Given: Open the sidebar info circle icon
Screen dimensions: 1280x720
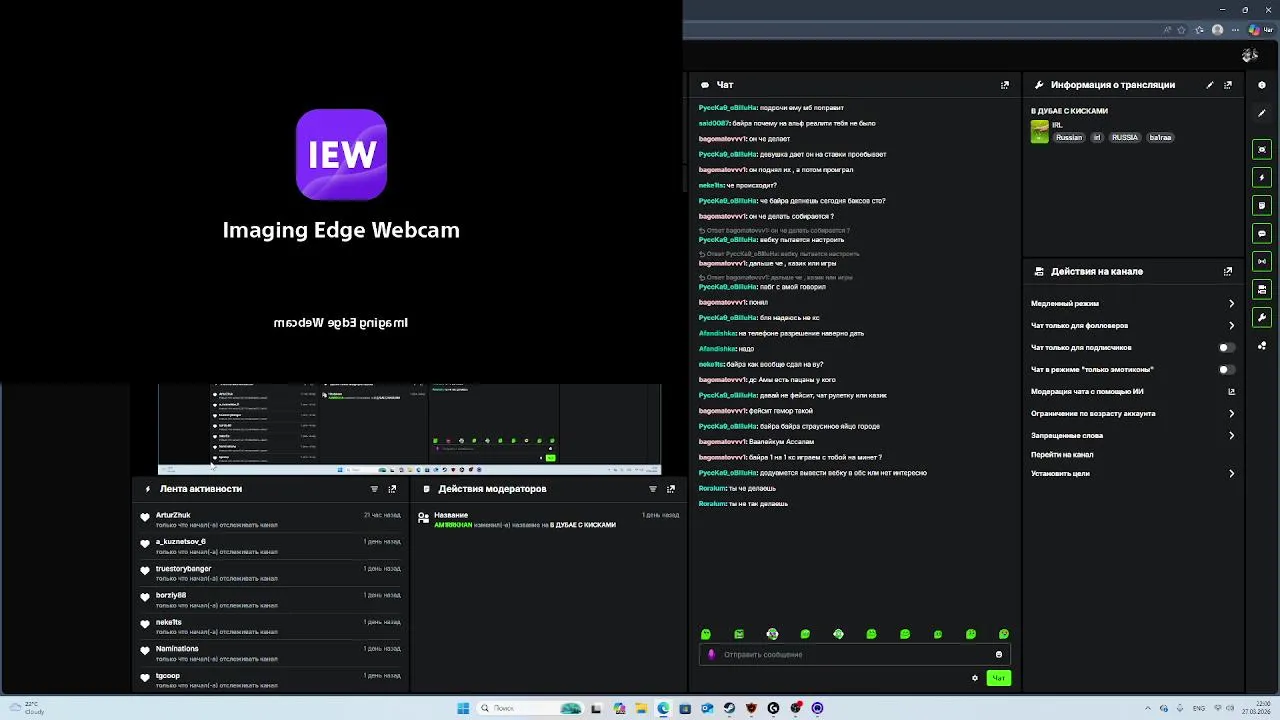Looking at the screenshot, I should (x=1262, y=85).
